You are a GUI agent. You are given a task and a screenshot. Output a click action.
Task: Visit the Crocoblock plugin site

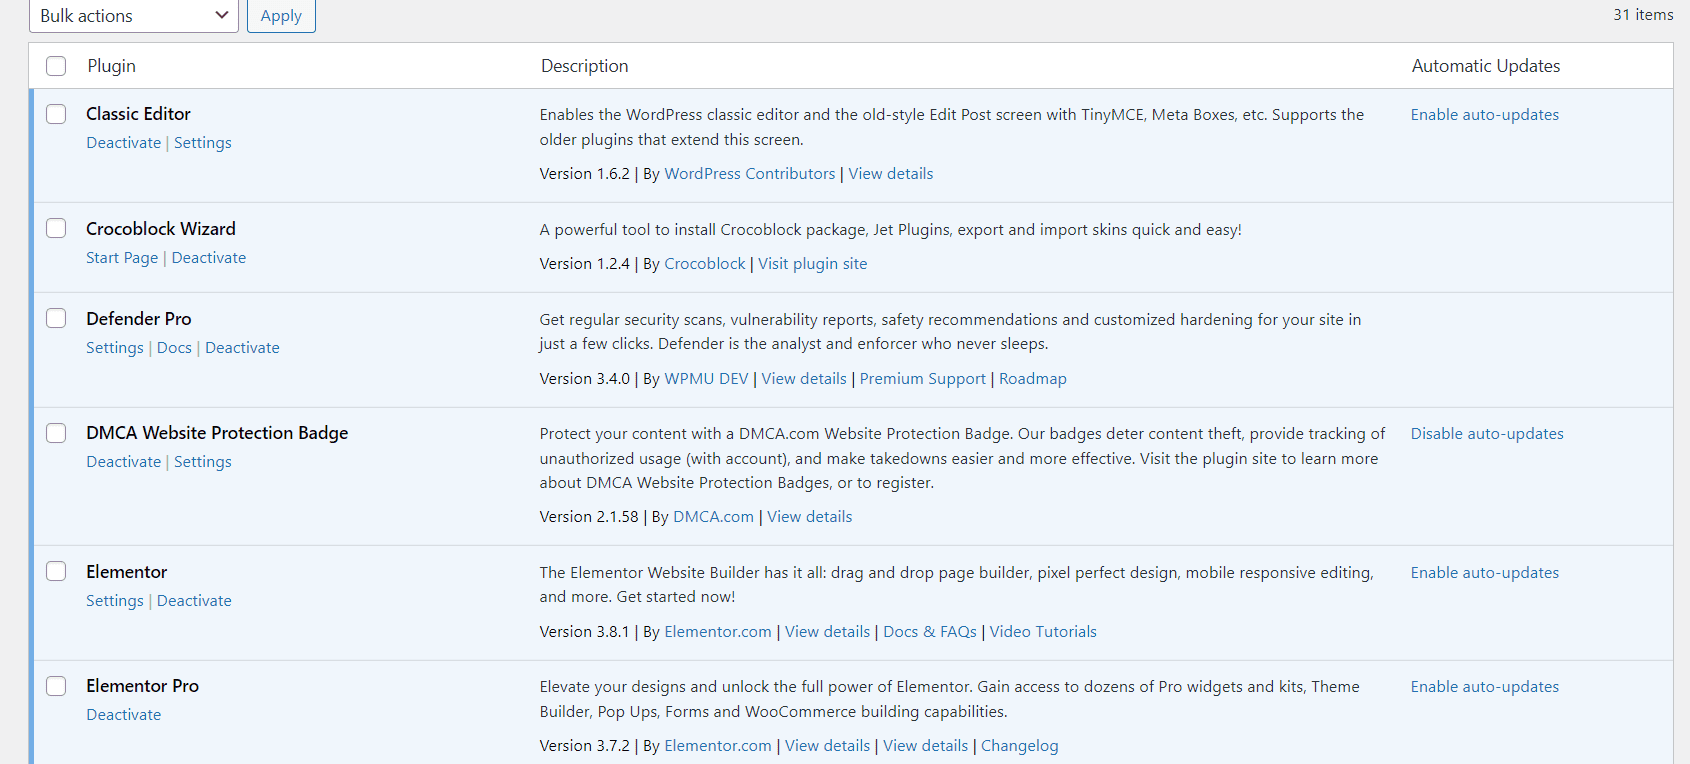coord(812,264)
